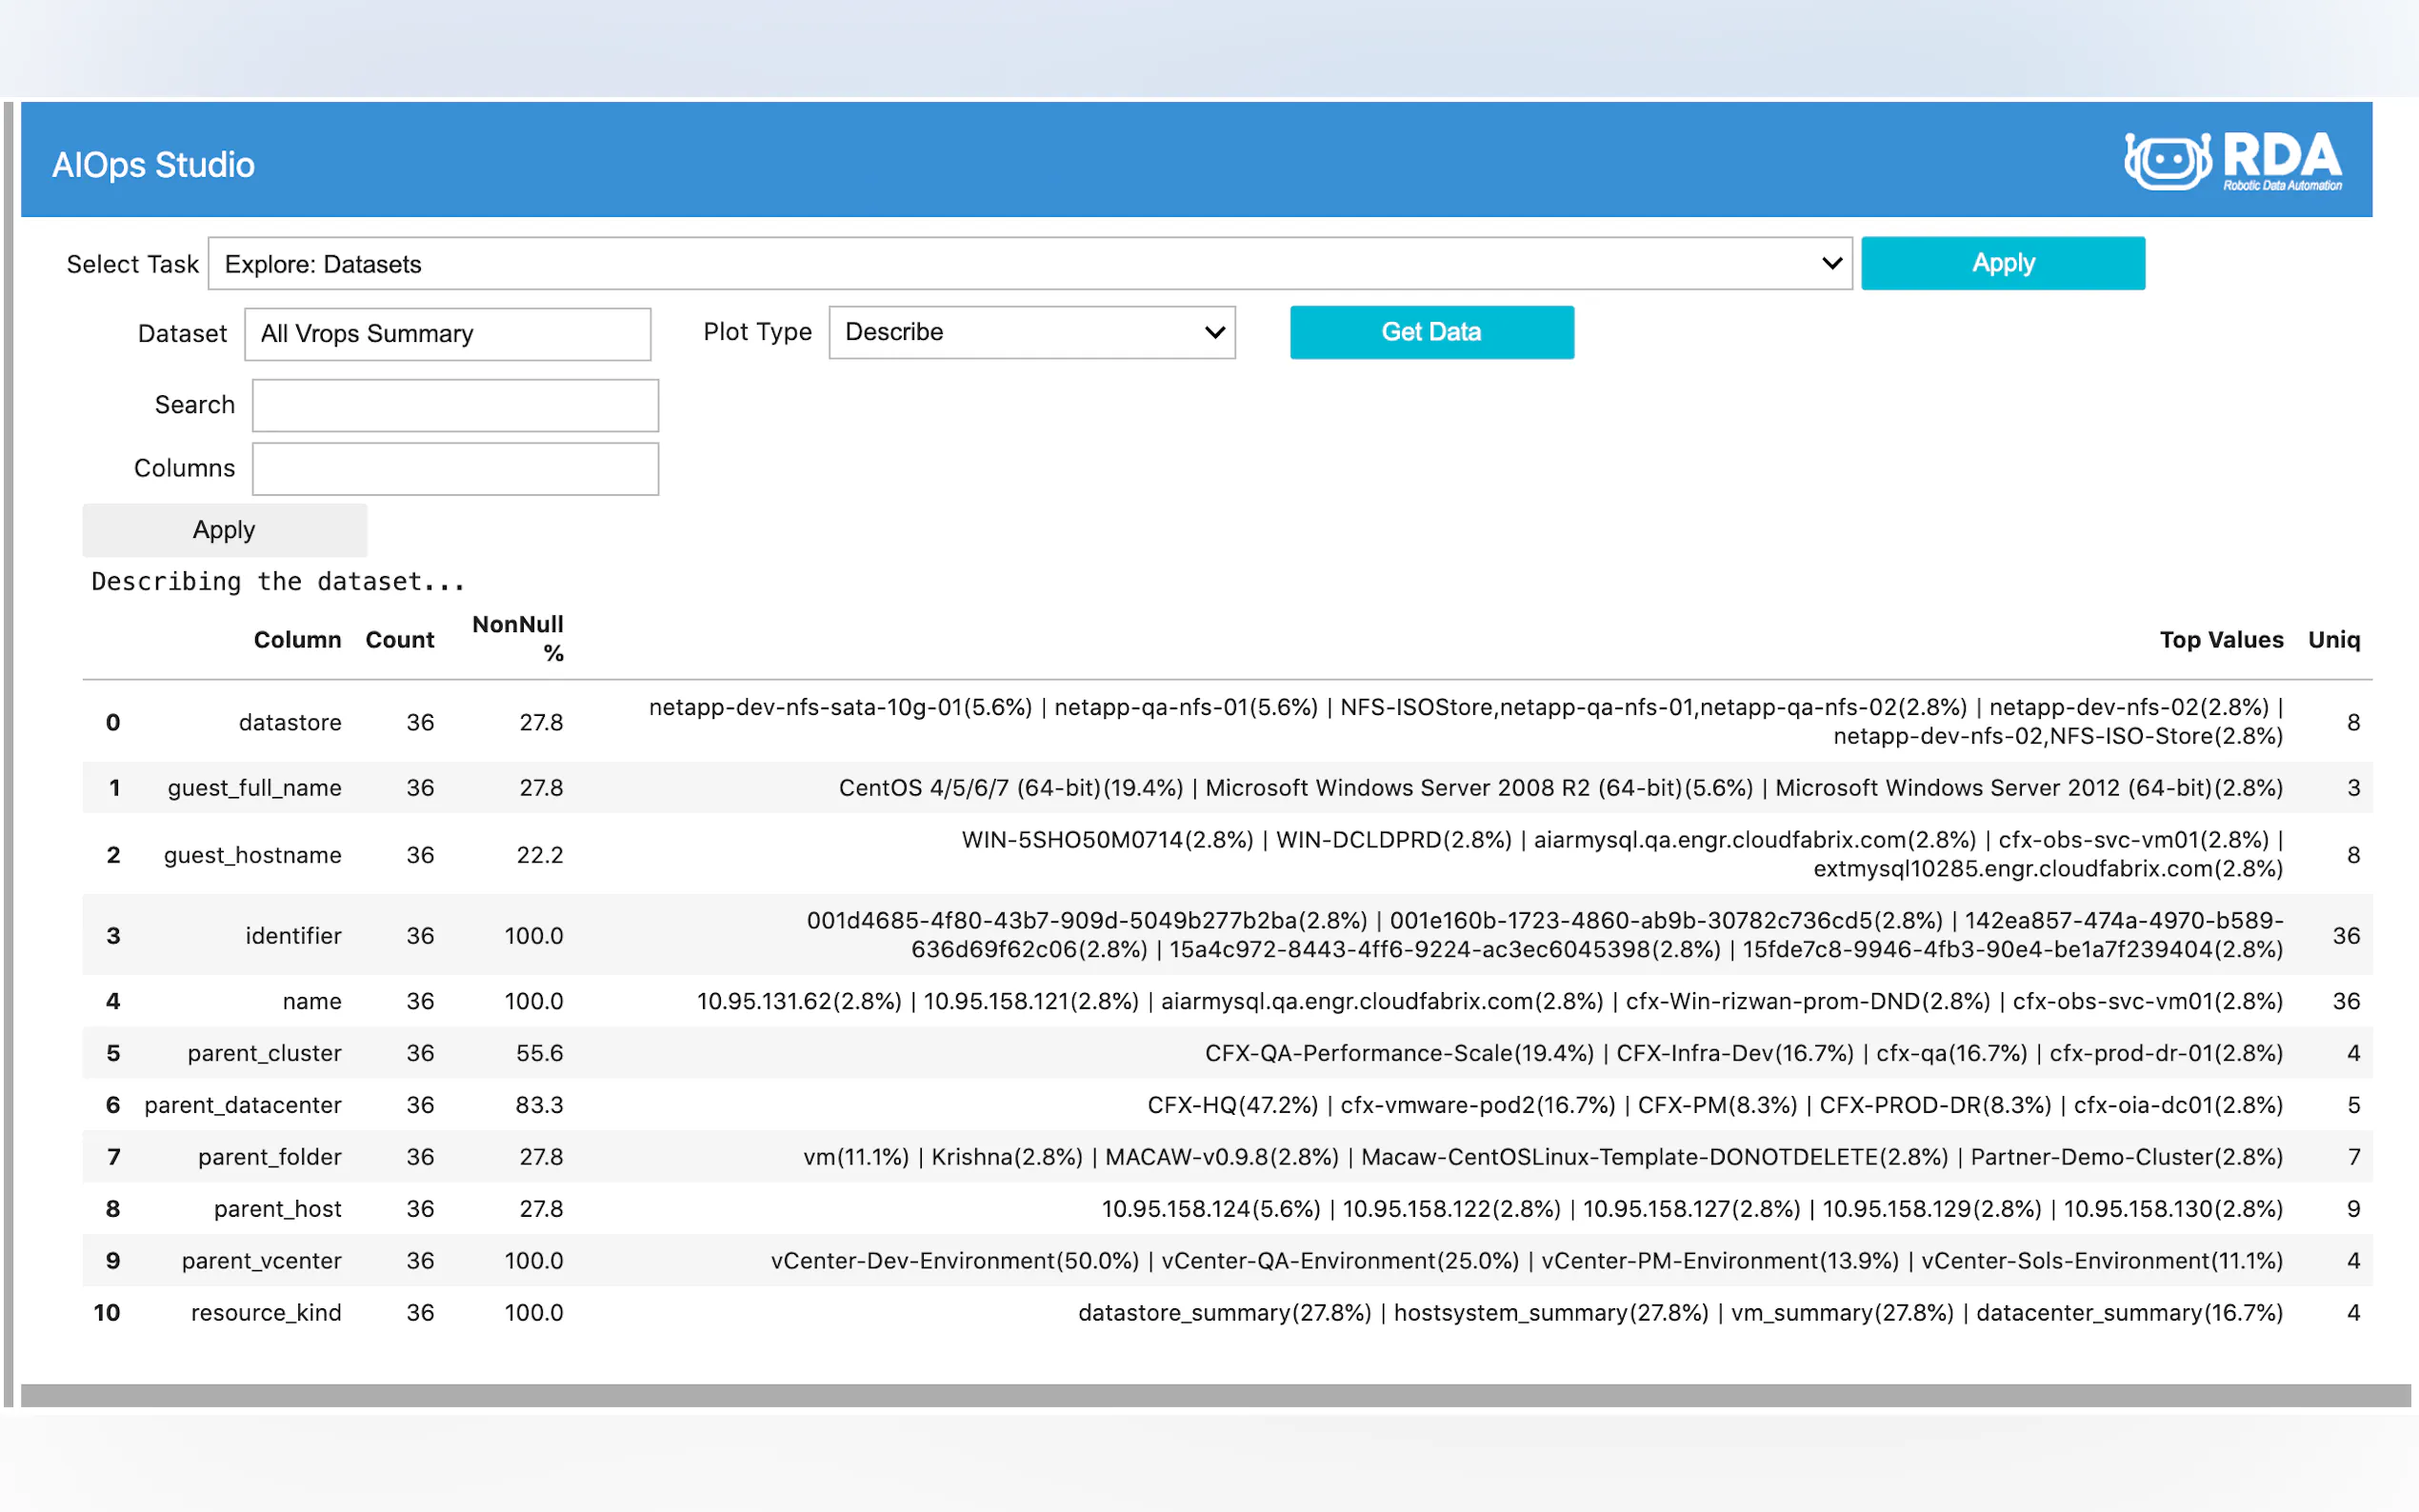This screenshot has height=1512, width=2419.
Task: Click into the Search text field
Action: click(455, 405)
